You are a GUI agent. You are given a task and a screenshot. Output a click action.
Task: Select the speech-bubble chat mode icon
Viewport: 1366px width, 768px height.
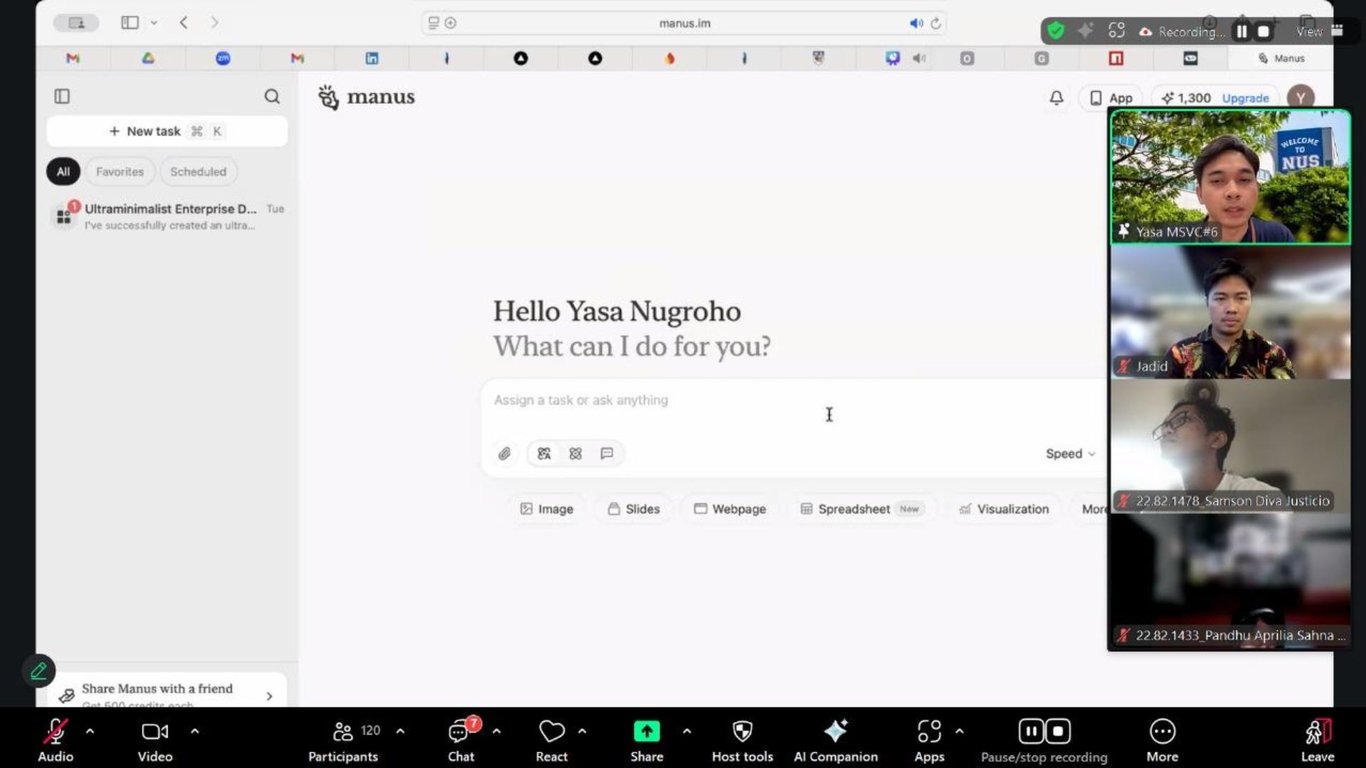(x=607, y=454)
